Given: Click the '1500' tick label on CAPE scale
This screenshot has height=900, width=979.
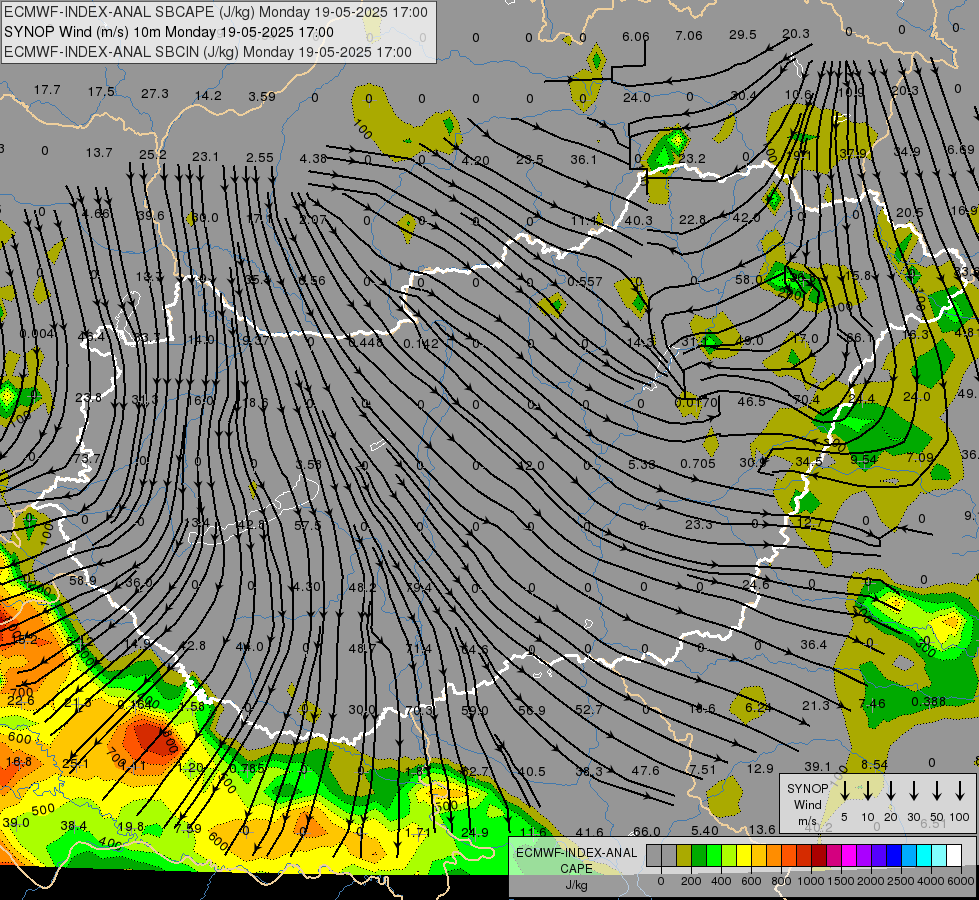Looking at the screenshot, I should tap(841, 881).
